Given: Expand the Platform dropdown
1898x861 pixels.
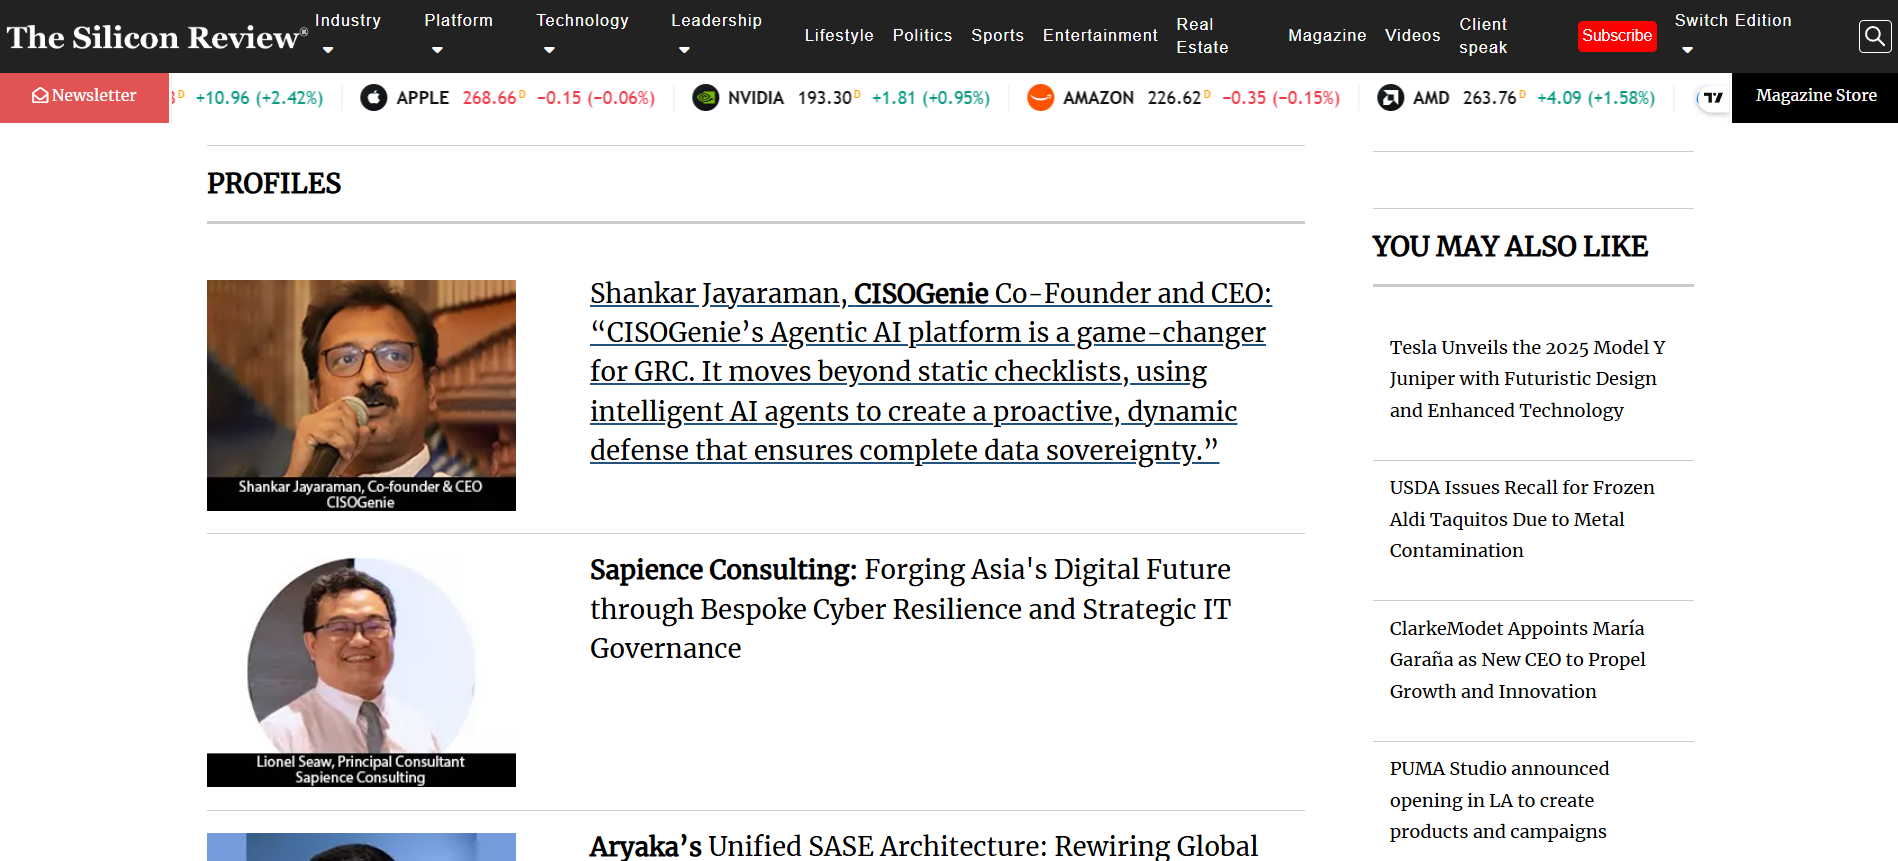Looking at the screenshot, I should [x=458, y=20].
